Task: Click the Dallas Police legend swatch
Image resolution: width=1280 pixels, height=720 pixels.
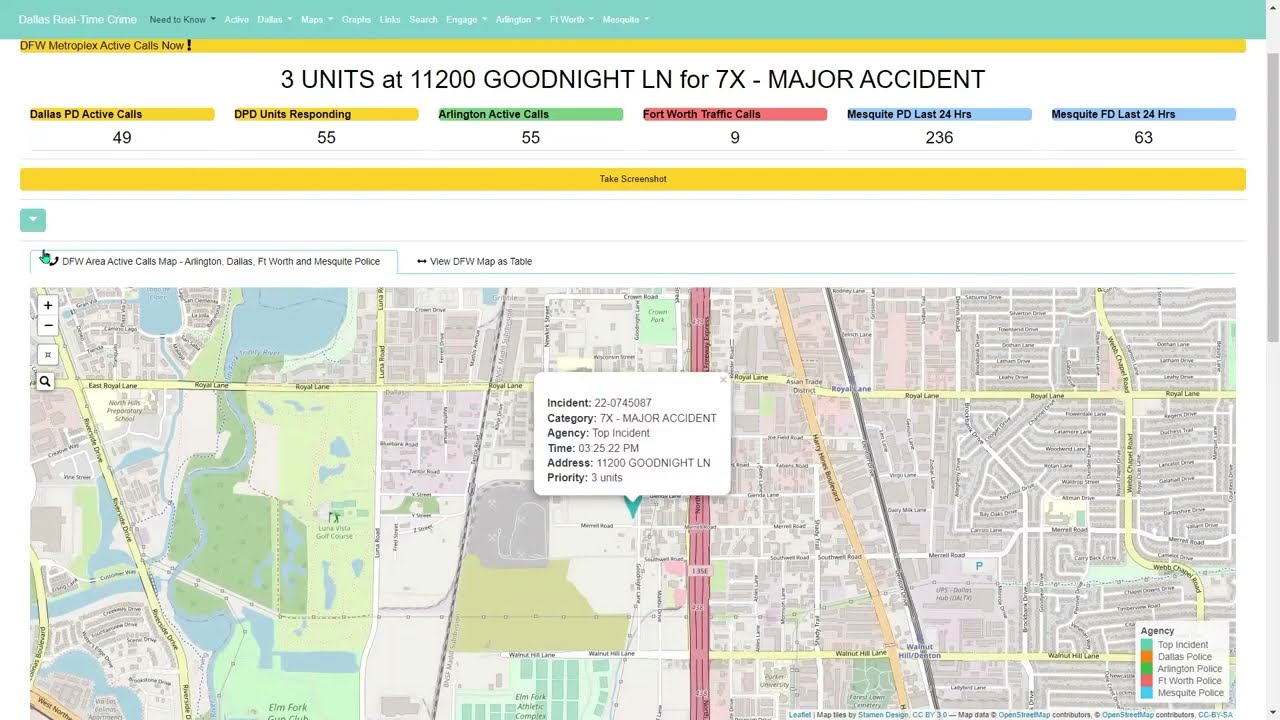Action: pos(1147,657)
